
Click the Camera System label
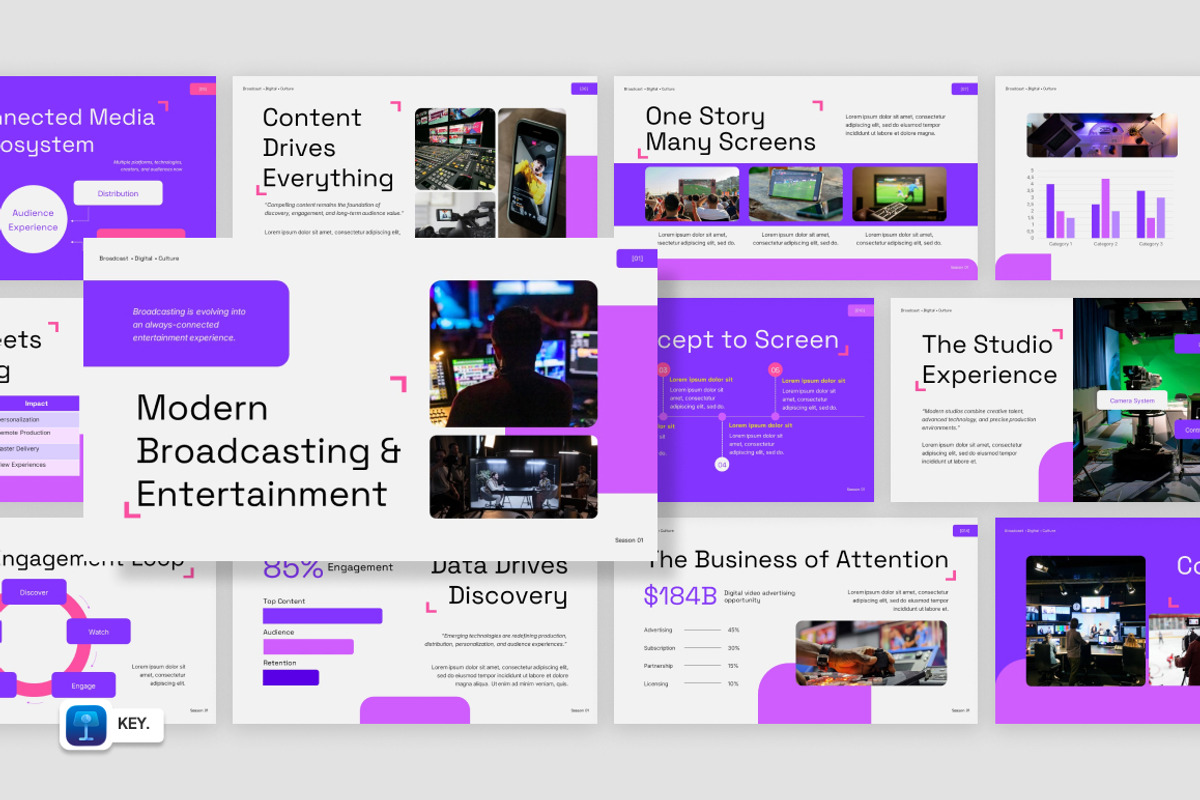(1132, 400)
